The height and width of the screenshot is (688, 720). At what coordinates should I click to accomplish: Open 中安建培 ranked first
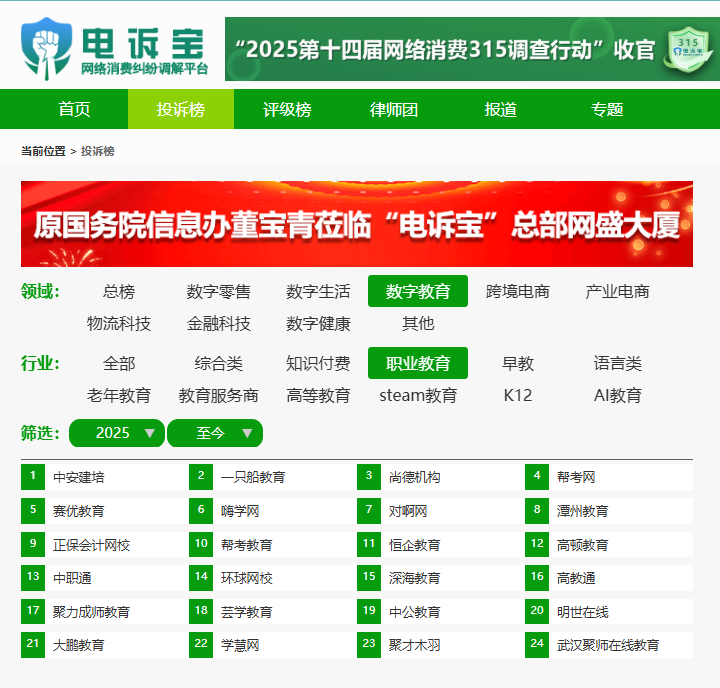click(78, 478)
